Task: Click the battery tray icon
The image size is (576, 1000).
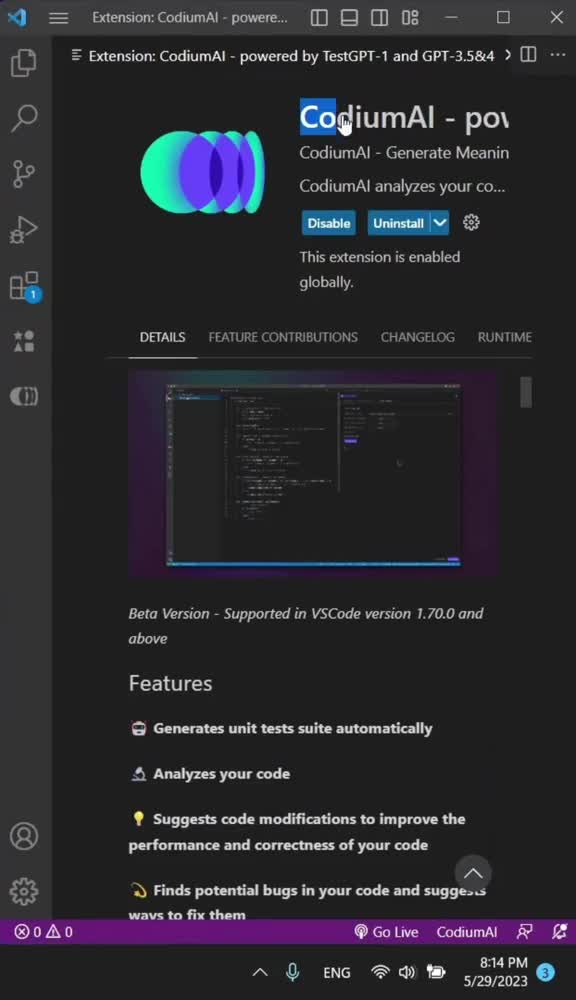Action: (x=436, y=972)
